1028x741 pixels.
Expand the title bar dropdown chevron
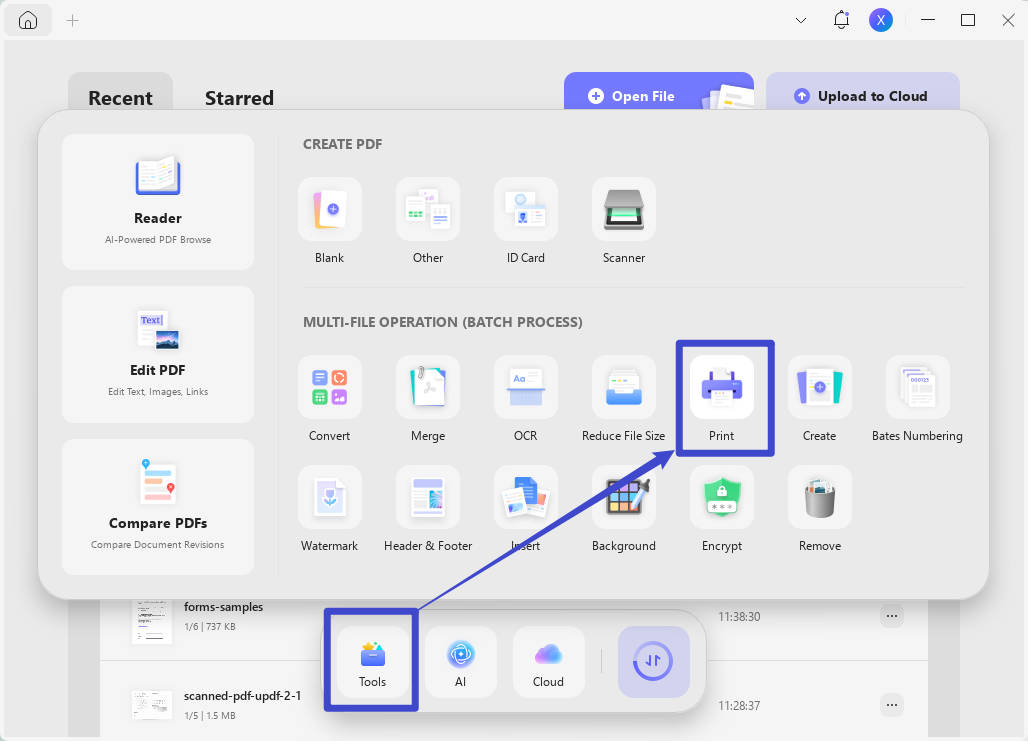coord(801,20)
